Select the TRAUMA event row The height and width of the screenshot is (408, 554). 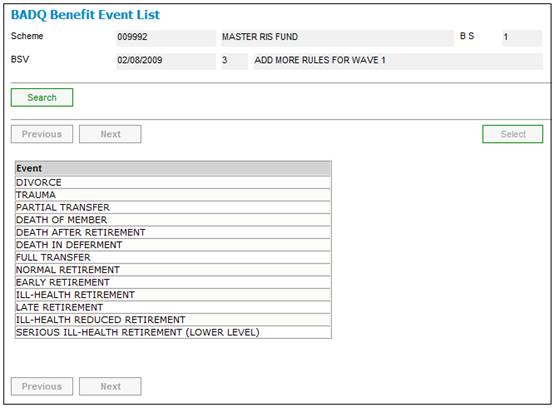pos(173,195)
